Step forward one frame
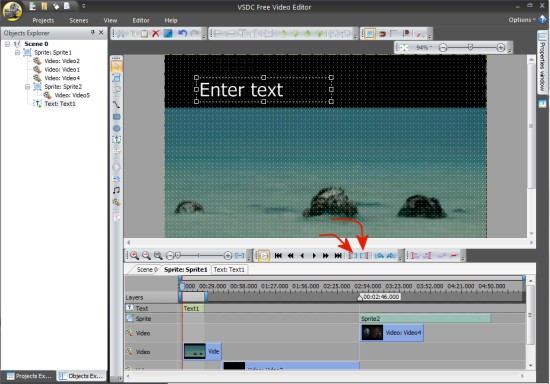The image size is (550, 384). pos(314,256)
